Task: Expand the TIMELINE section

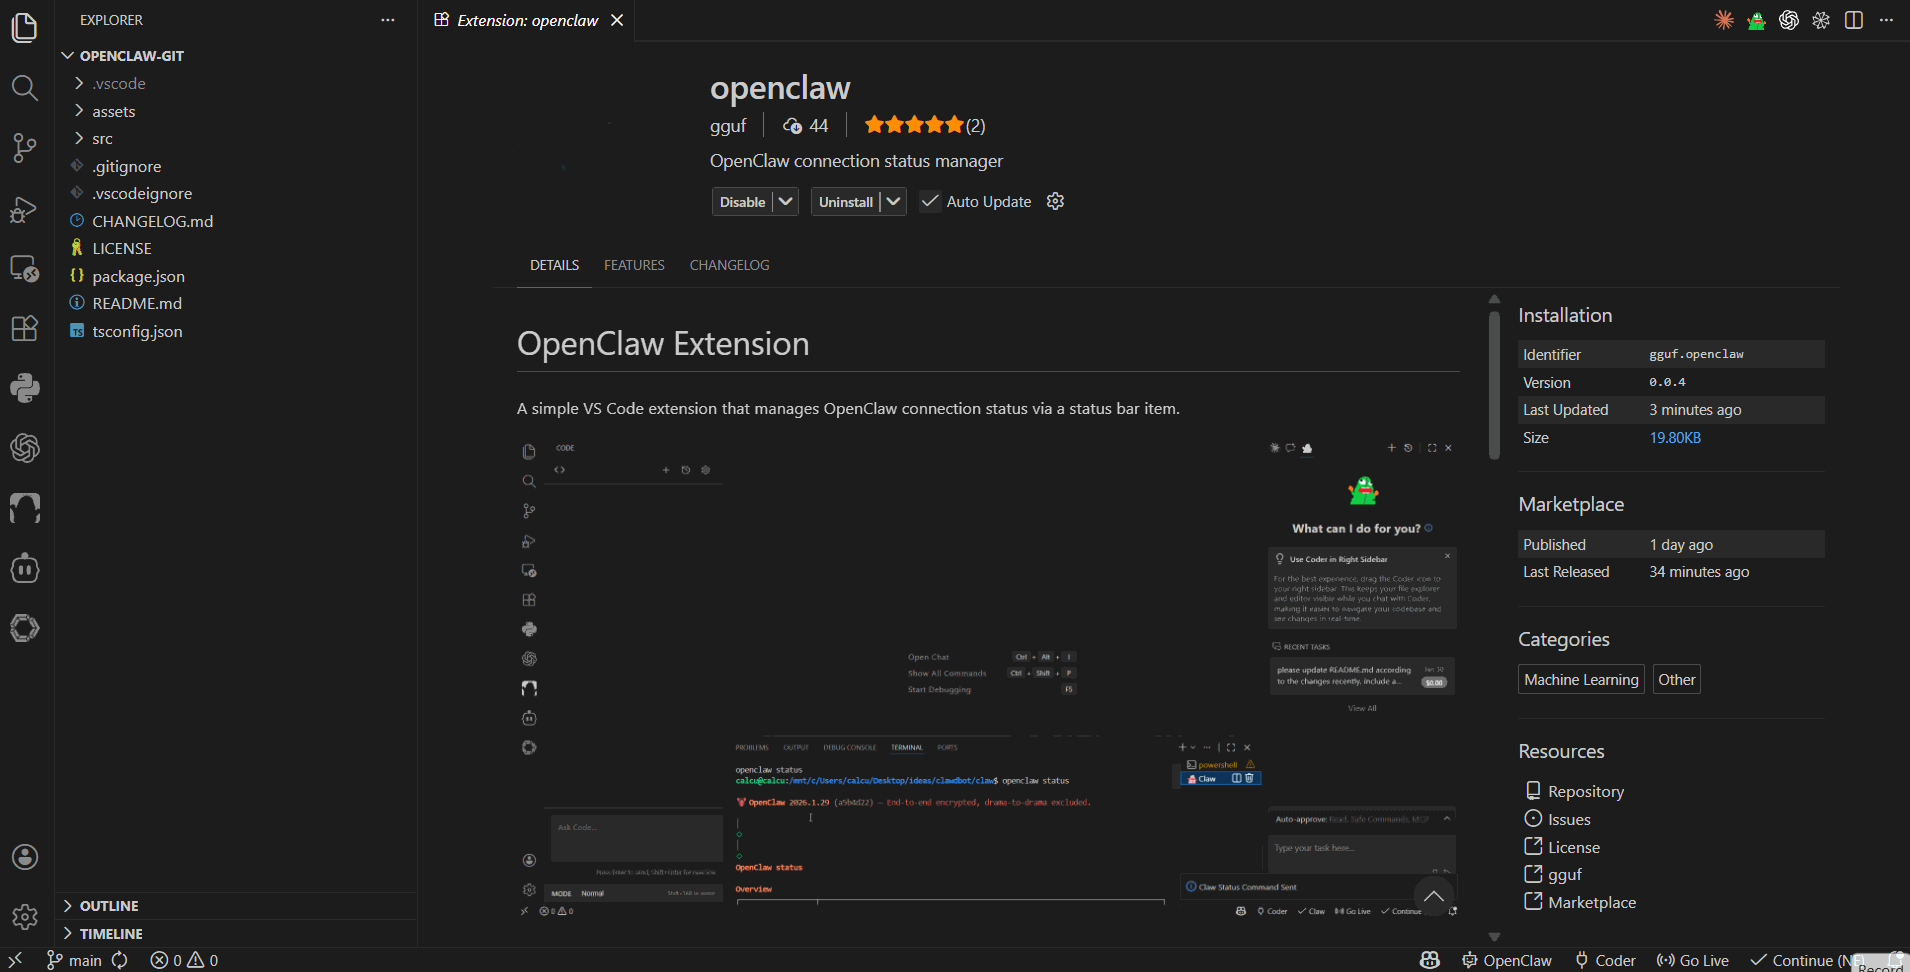Action: 111,934
